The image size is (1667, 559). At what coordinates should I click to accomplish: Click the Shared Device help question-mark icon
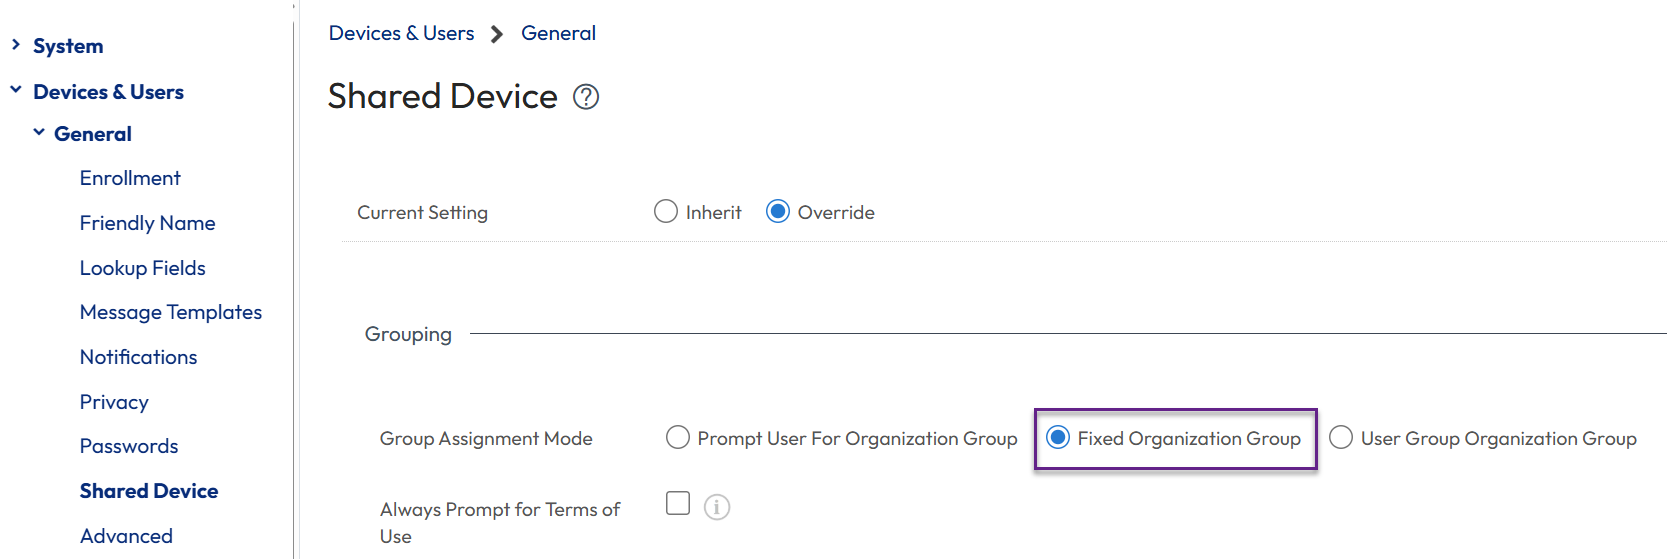(586, 97)
